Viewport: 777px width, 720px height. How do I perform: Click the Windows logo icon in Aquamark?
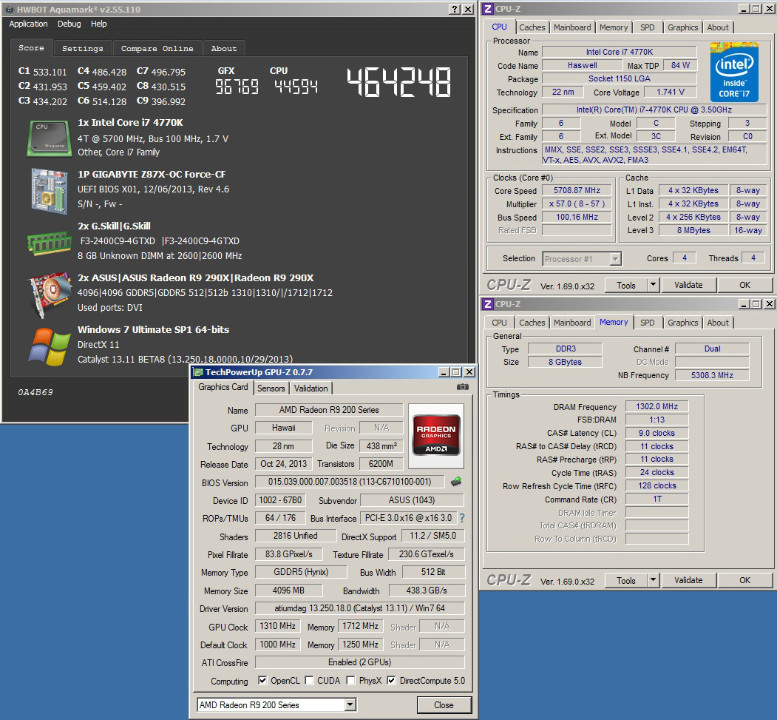(49, 346)
